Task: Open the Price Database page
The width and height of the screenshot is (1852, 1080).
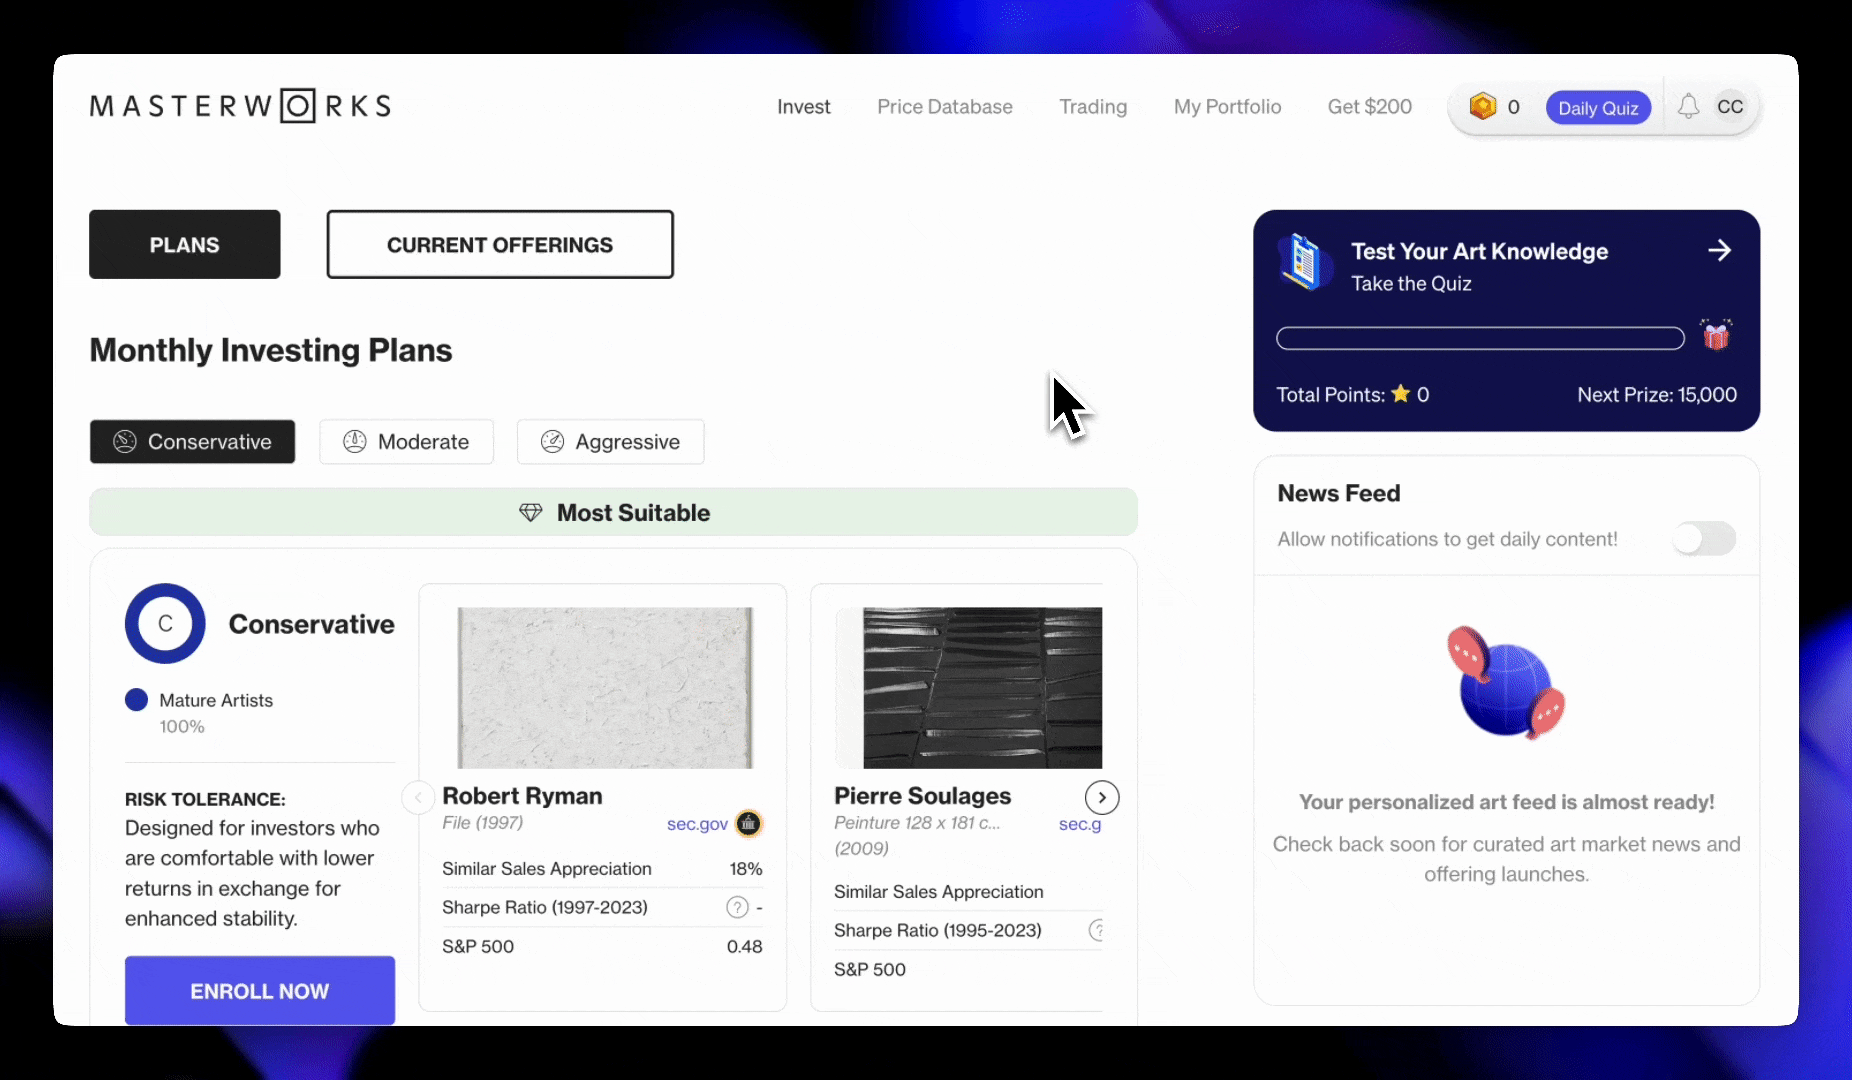Action: (944, 107)
